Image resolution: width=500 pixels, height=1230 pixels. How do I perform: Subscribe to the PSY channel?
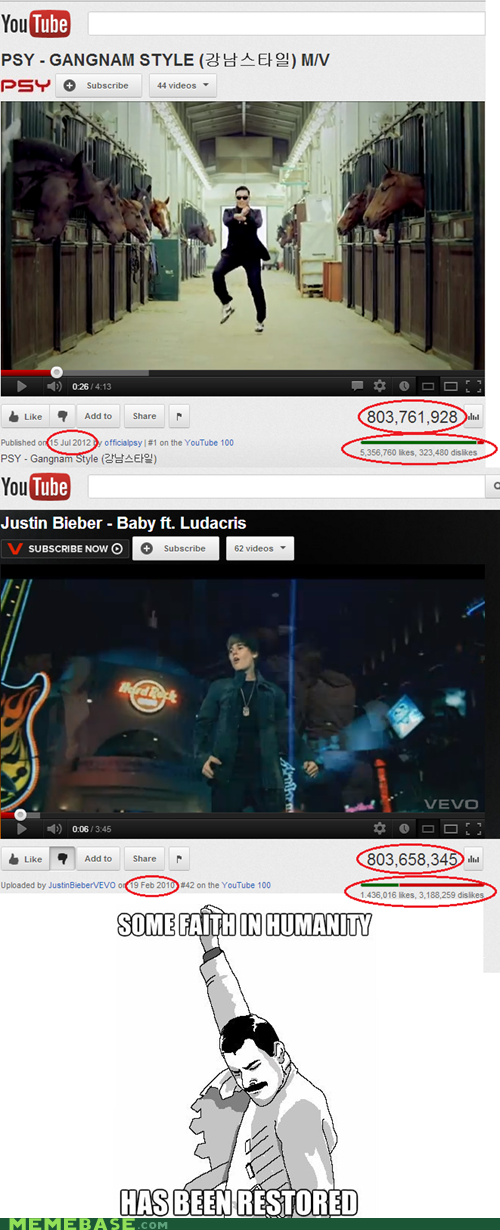99,85
